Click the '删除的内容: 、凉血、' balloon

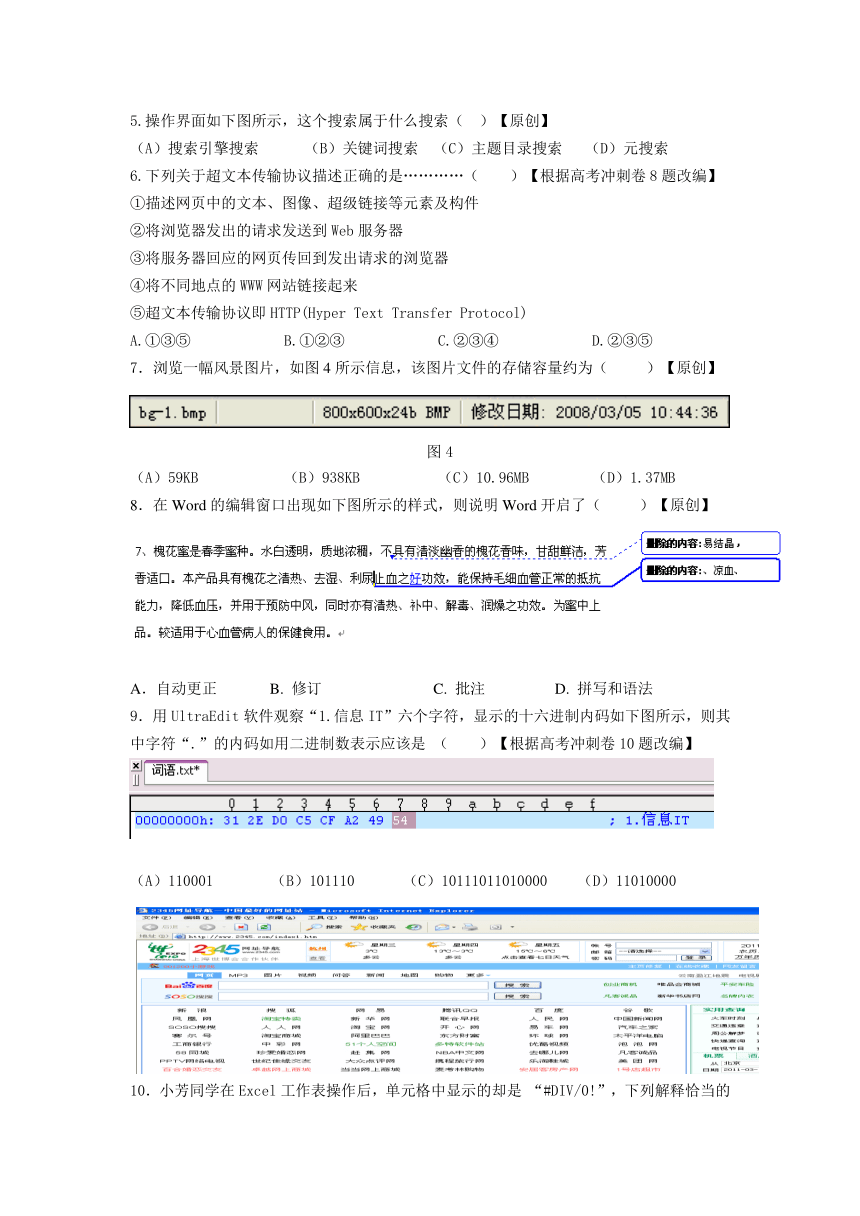pyautogui.click(x=710, y=570)
